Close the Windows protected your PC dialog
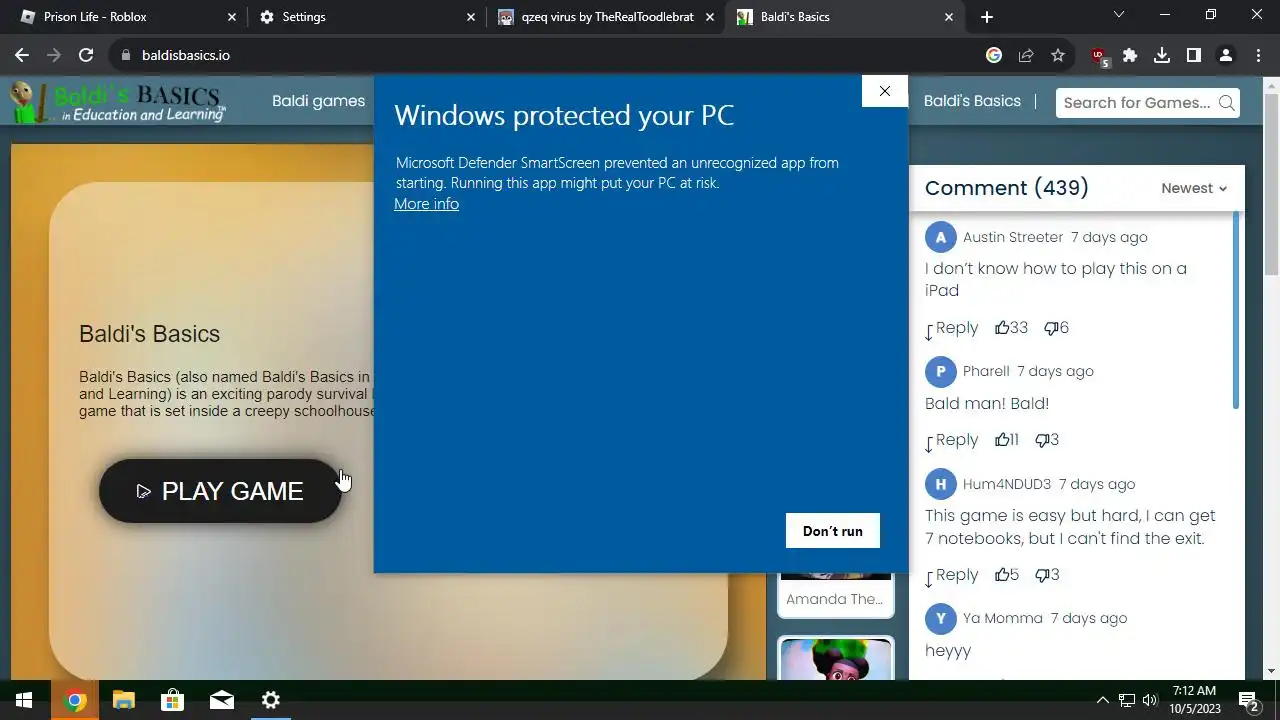Screen dimensions: 1280x720 point(884,91)
